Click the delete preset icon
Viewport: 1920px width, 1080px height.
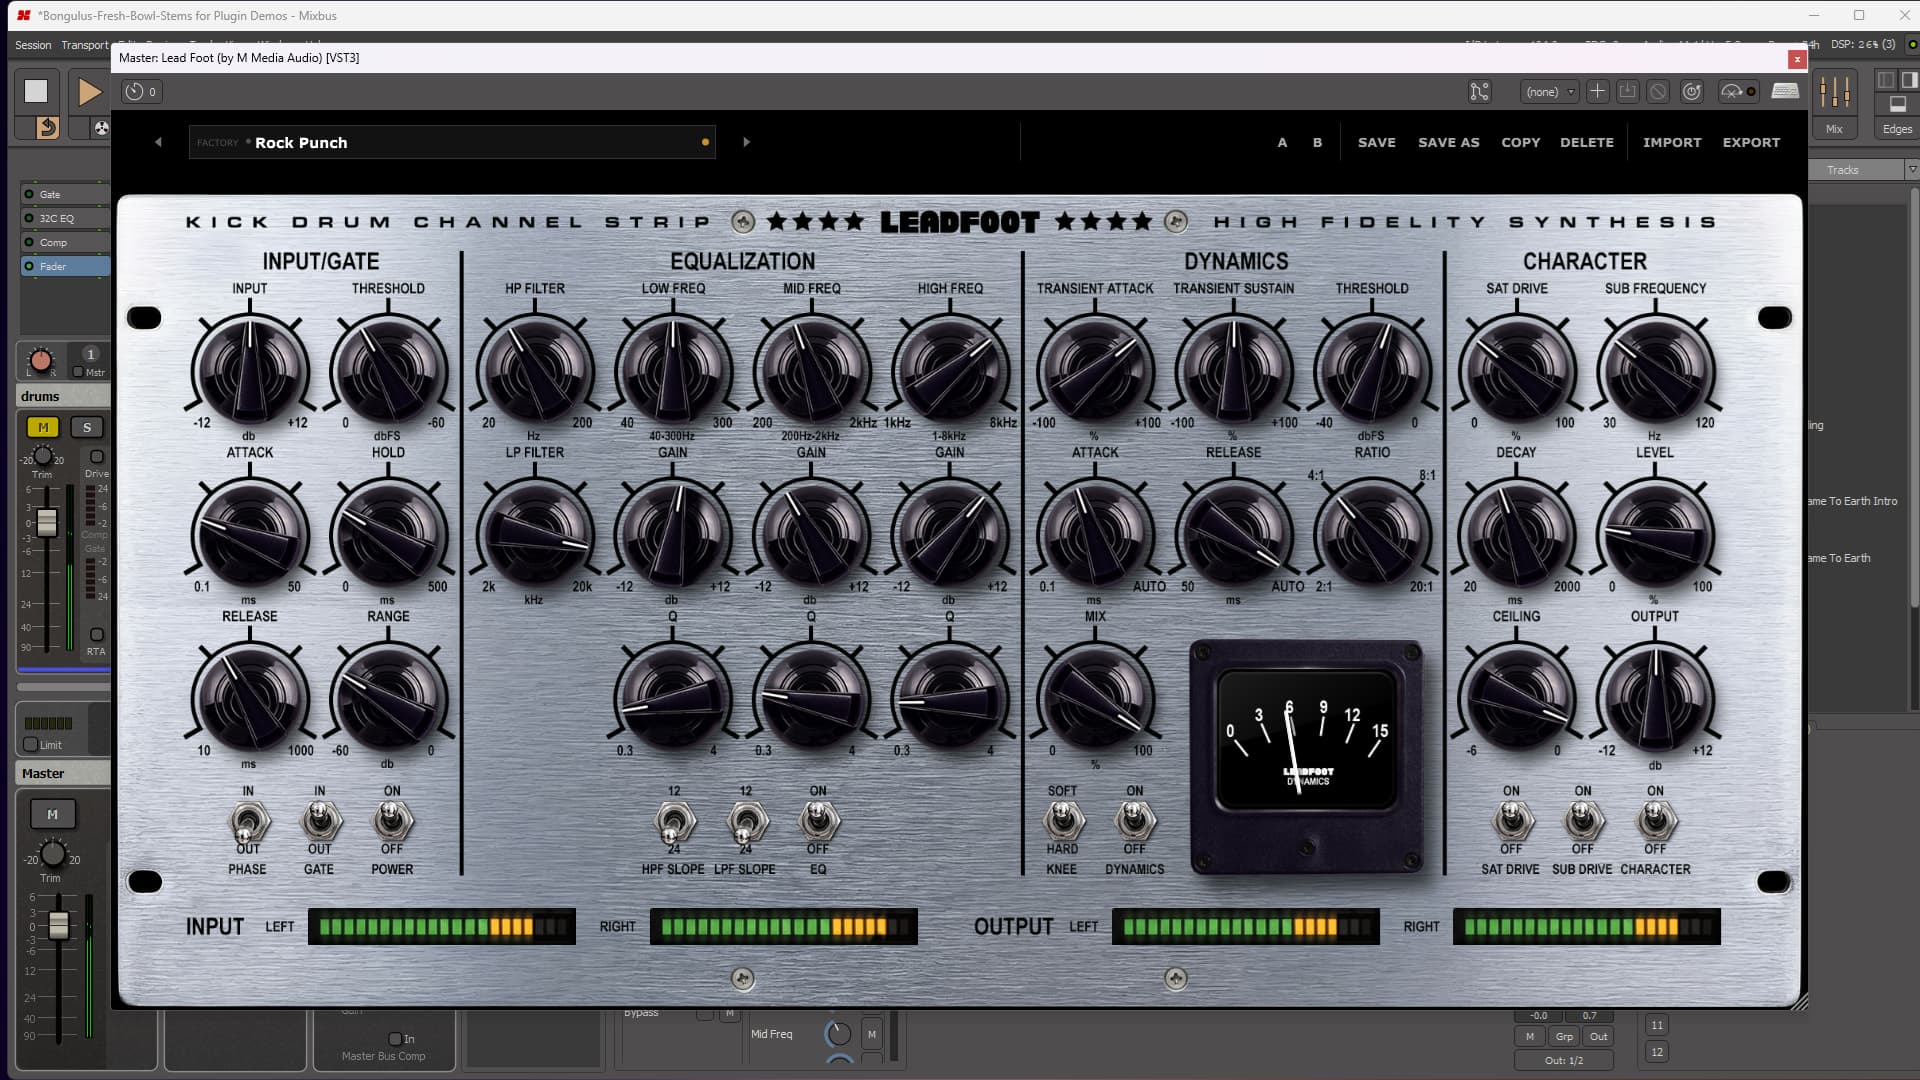1658,91
